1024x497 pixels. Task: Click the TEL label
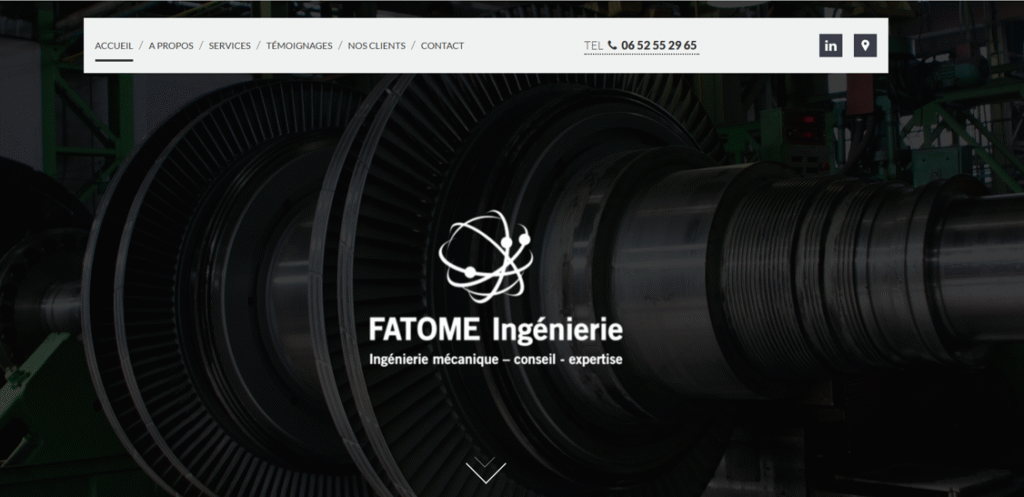[593, 45]
